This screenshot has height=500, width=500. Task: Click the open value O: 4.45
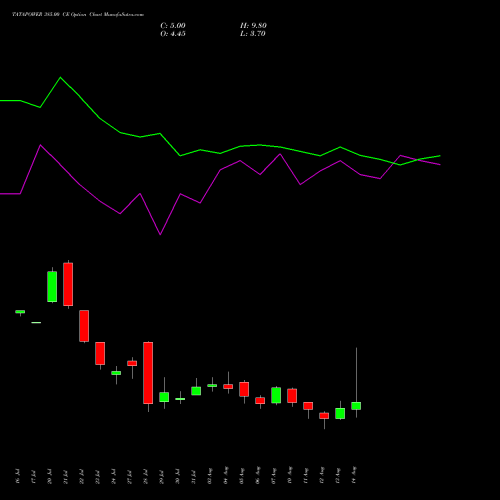(x=173, y=34)
